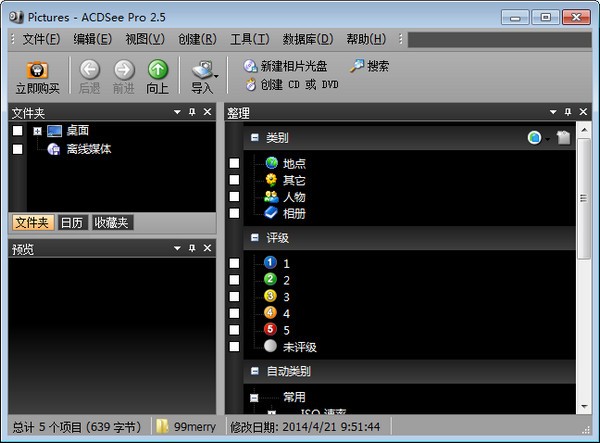Viewport: 600px width, 443px height.
Task: Open the 整理 panel menu arrow
Action: click(x=553, y=112)
